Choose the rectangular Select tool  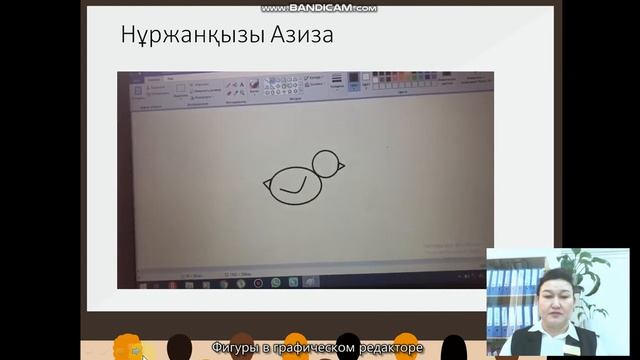click(x=180, y=88)
